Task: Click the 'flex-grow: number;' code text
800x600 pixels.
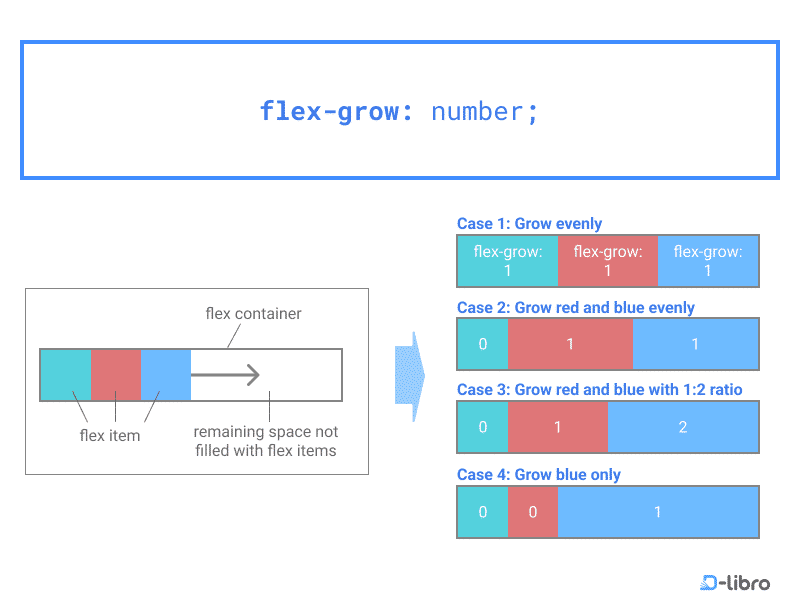Action: point(399,111)
